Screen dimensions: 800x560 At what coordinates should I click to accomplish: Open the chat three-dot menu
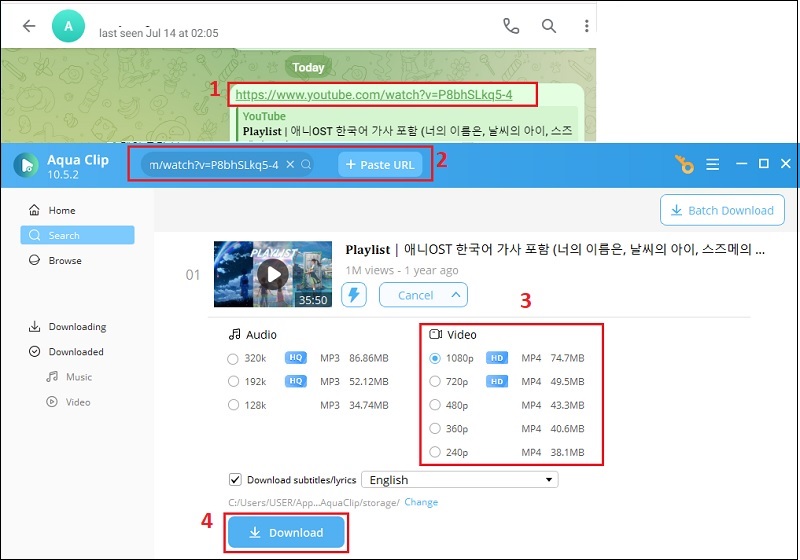(586, 26)
